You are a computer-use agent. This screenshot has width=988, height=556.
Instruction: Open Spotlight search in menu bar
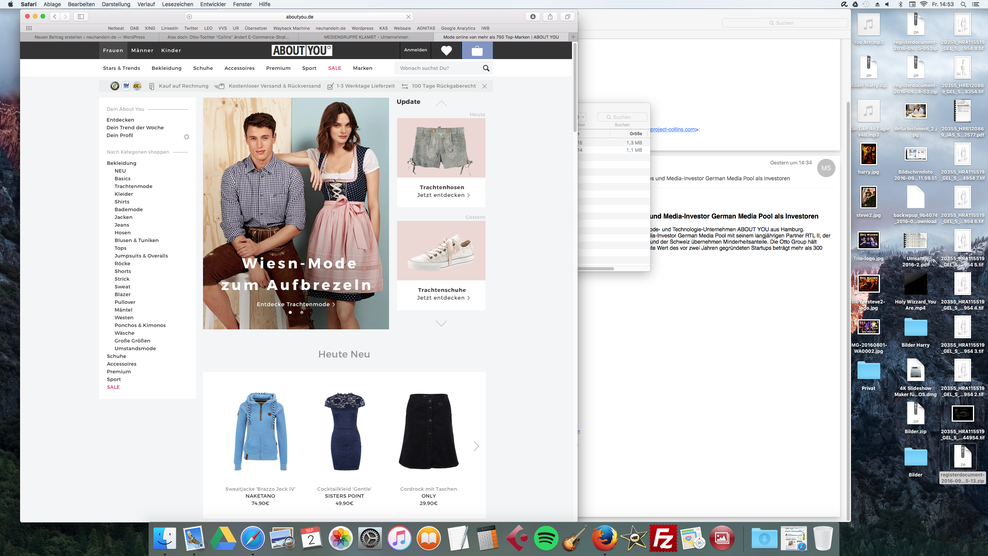(x=963, y=4)
